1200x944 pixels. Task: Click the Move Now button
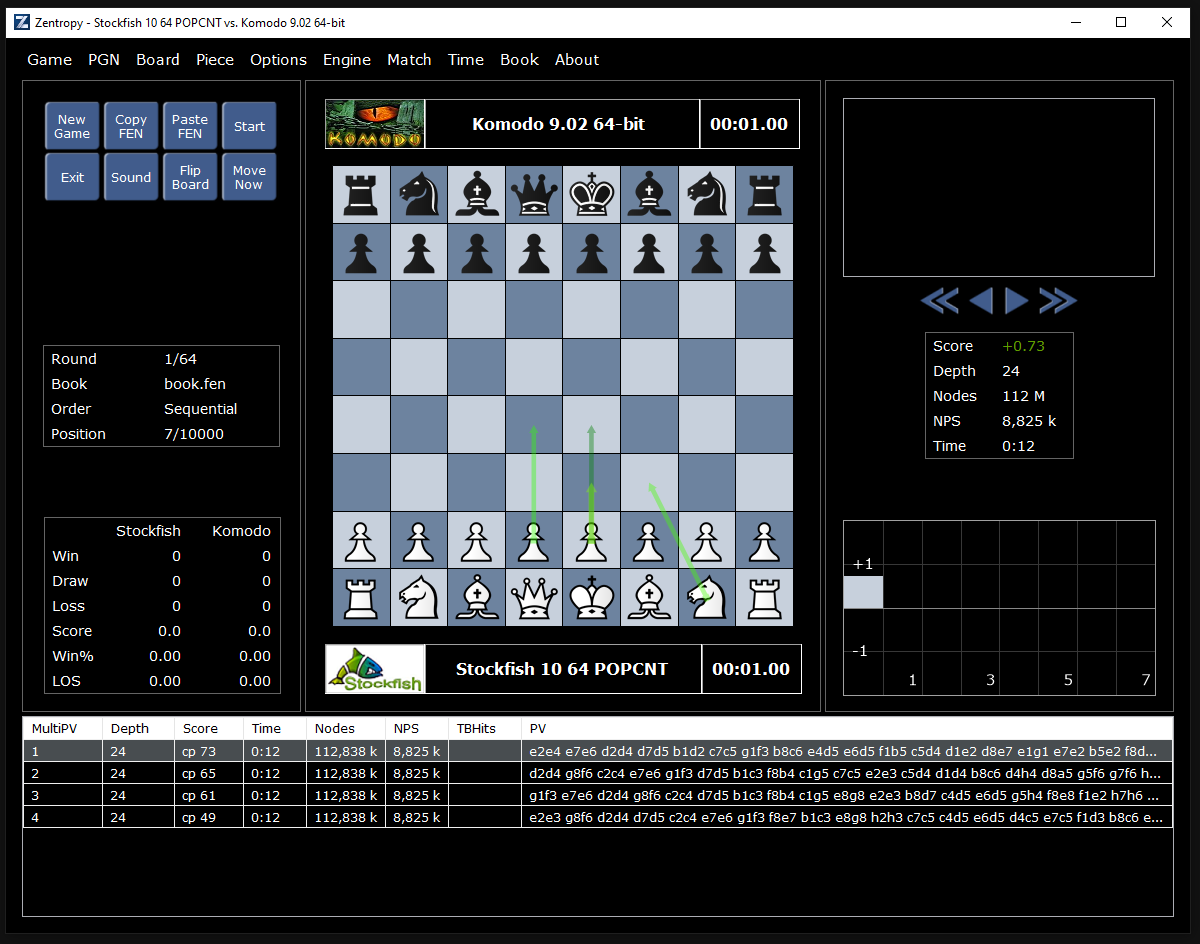[x=249, y=177]
